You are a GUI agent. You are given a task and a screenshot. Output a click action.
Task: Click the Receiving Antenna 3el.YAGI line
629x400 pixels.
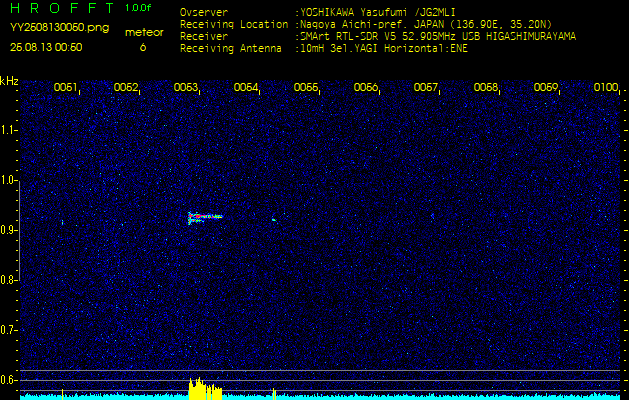coord(324,49)
